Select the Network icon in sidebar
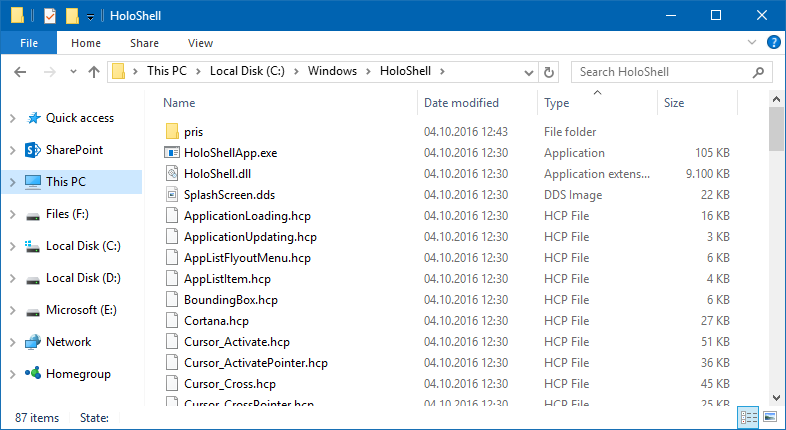The height and width of the screenshot is (430, 786). coord(33,342)
